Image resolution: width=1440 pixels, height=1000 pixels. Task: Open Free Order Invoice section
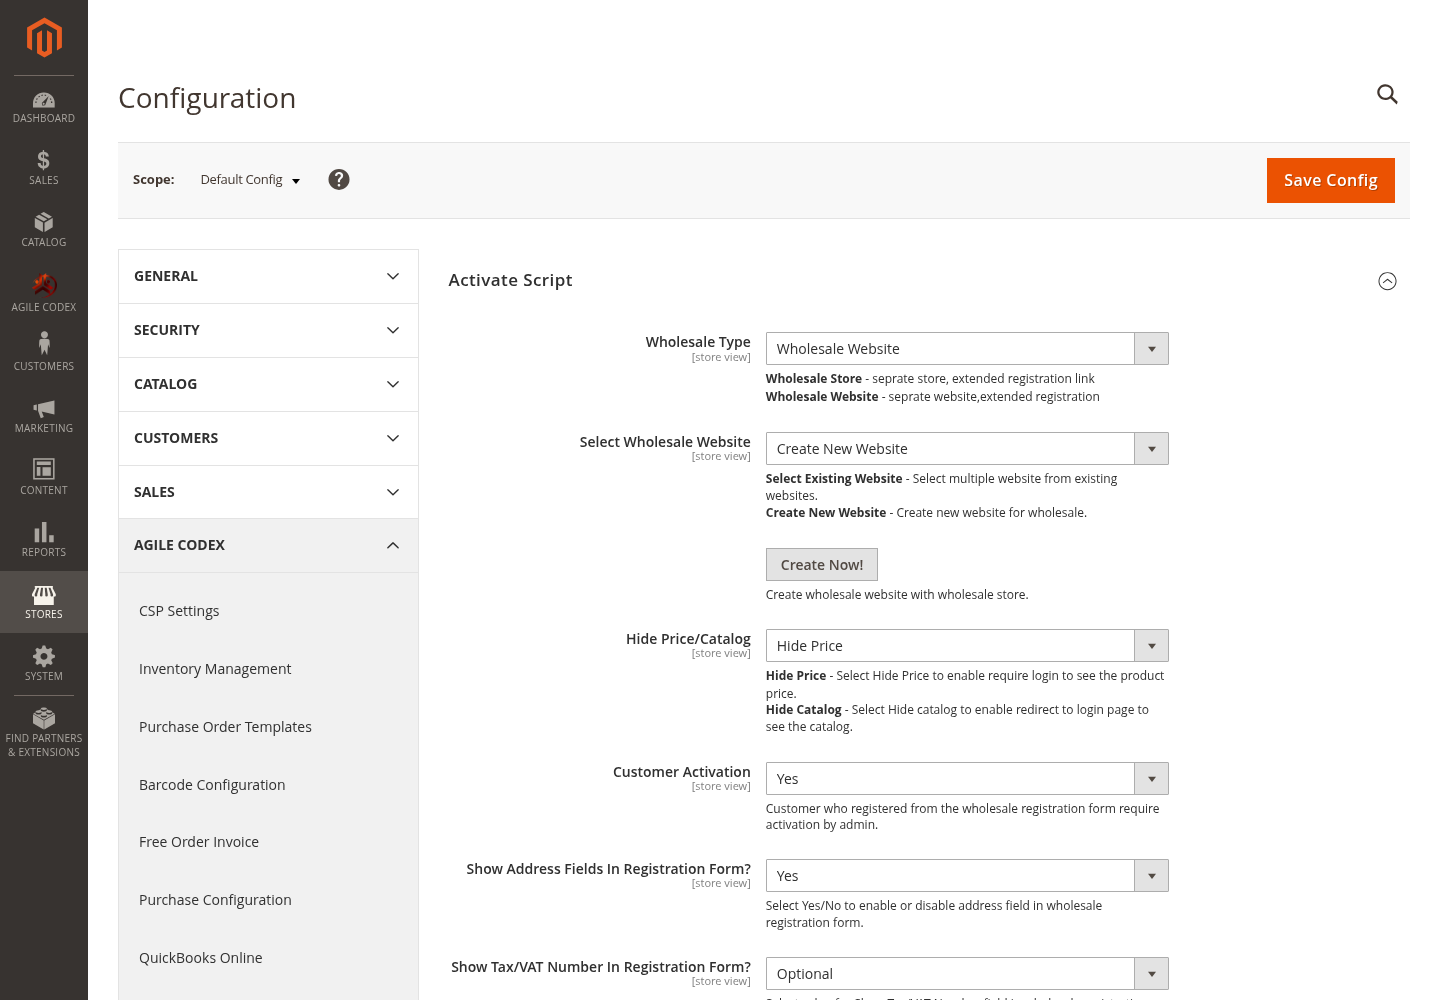coord(199,842)
